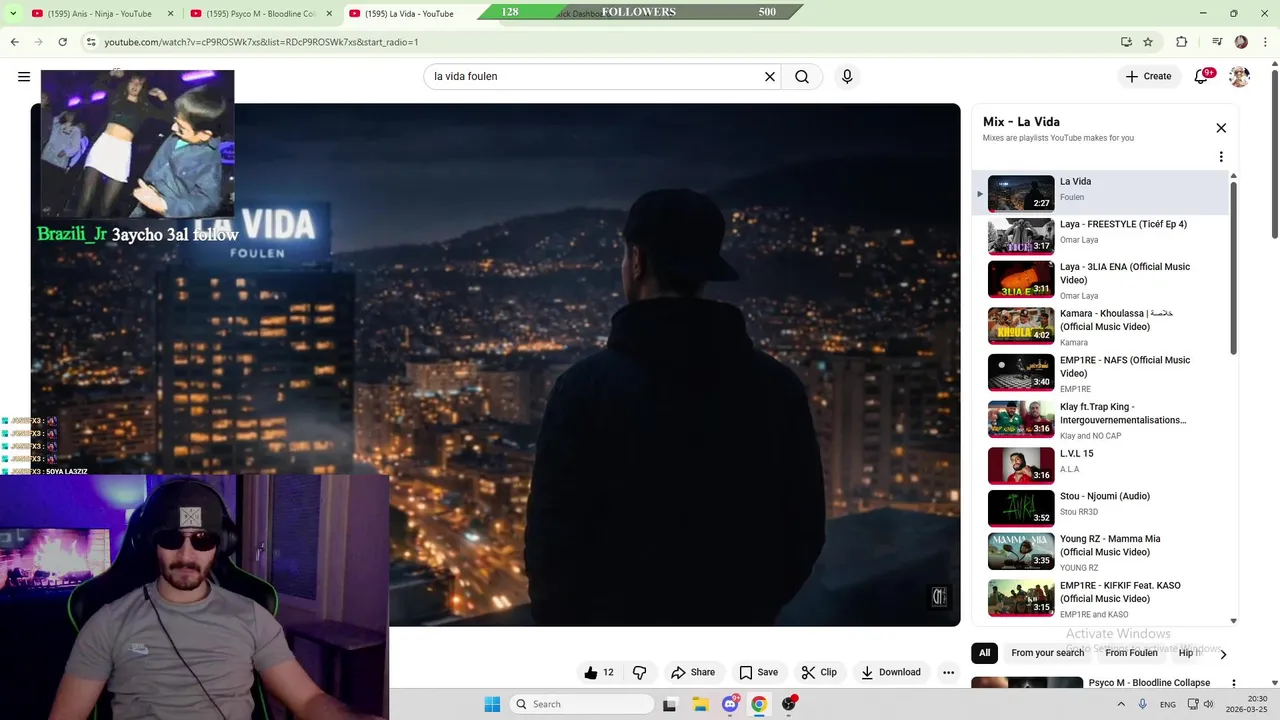Click the Create button

(x=1148, y=76)
